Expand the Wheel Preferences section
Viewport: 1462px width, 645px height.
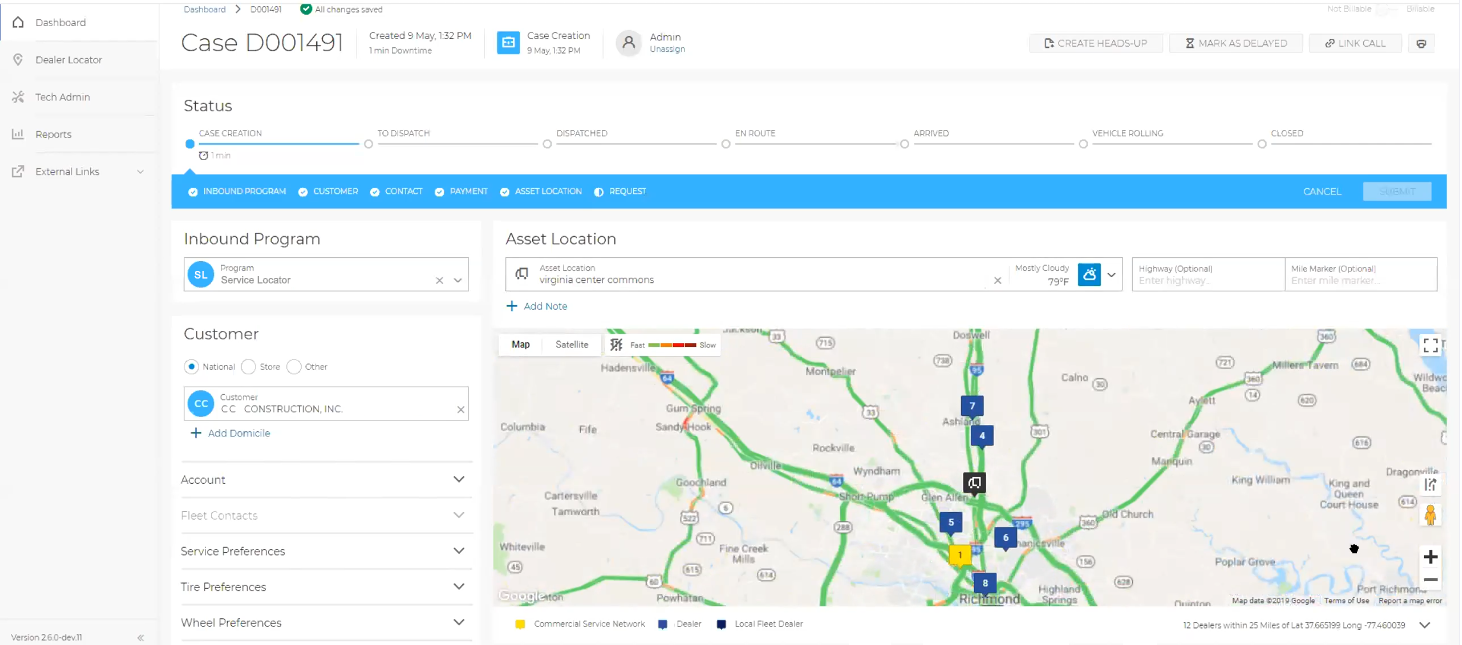pyautogui.click(x=459, y=622)
